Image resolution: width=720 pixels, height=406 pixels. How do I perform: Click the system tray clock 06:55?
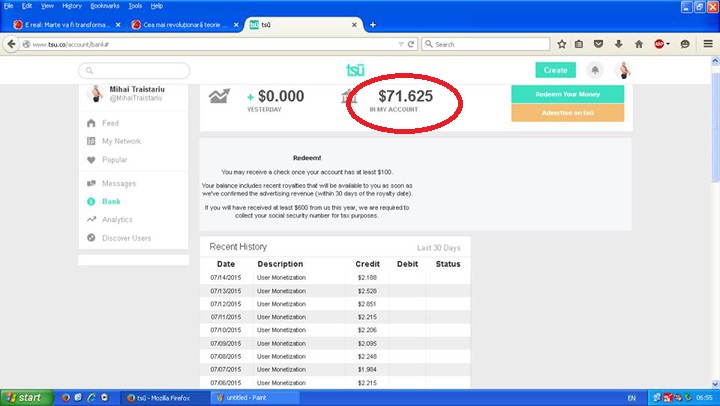point(704,398)
